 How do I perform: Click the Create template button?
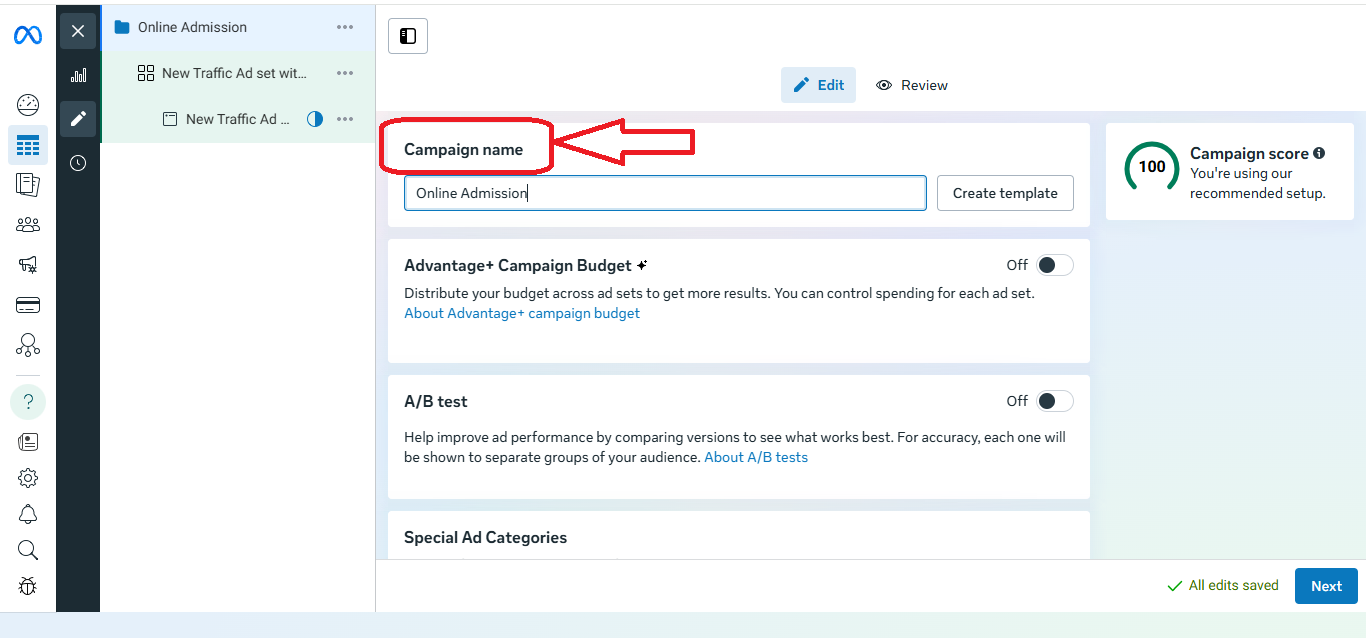click(x=1005, y=193)
